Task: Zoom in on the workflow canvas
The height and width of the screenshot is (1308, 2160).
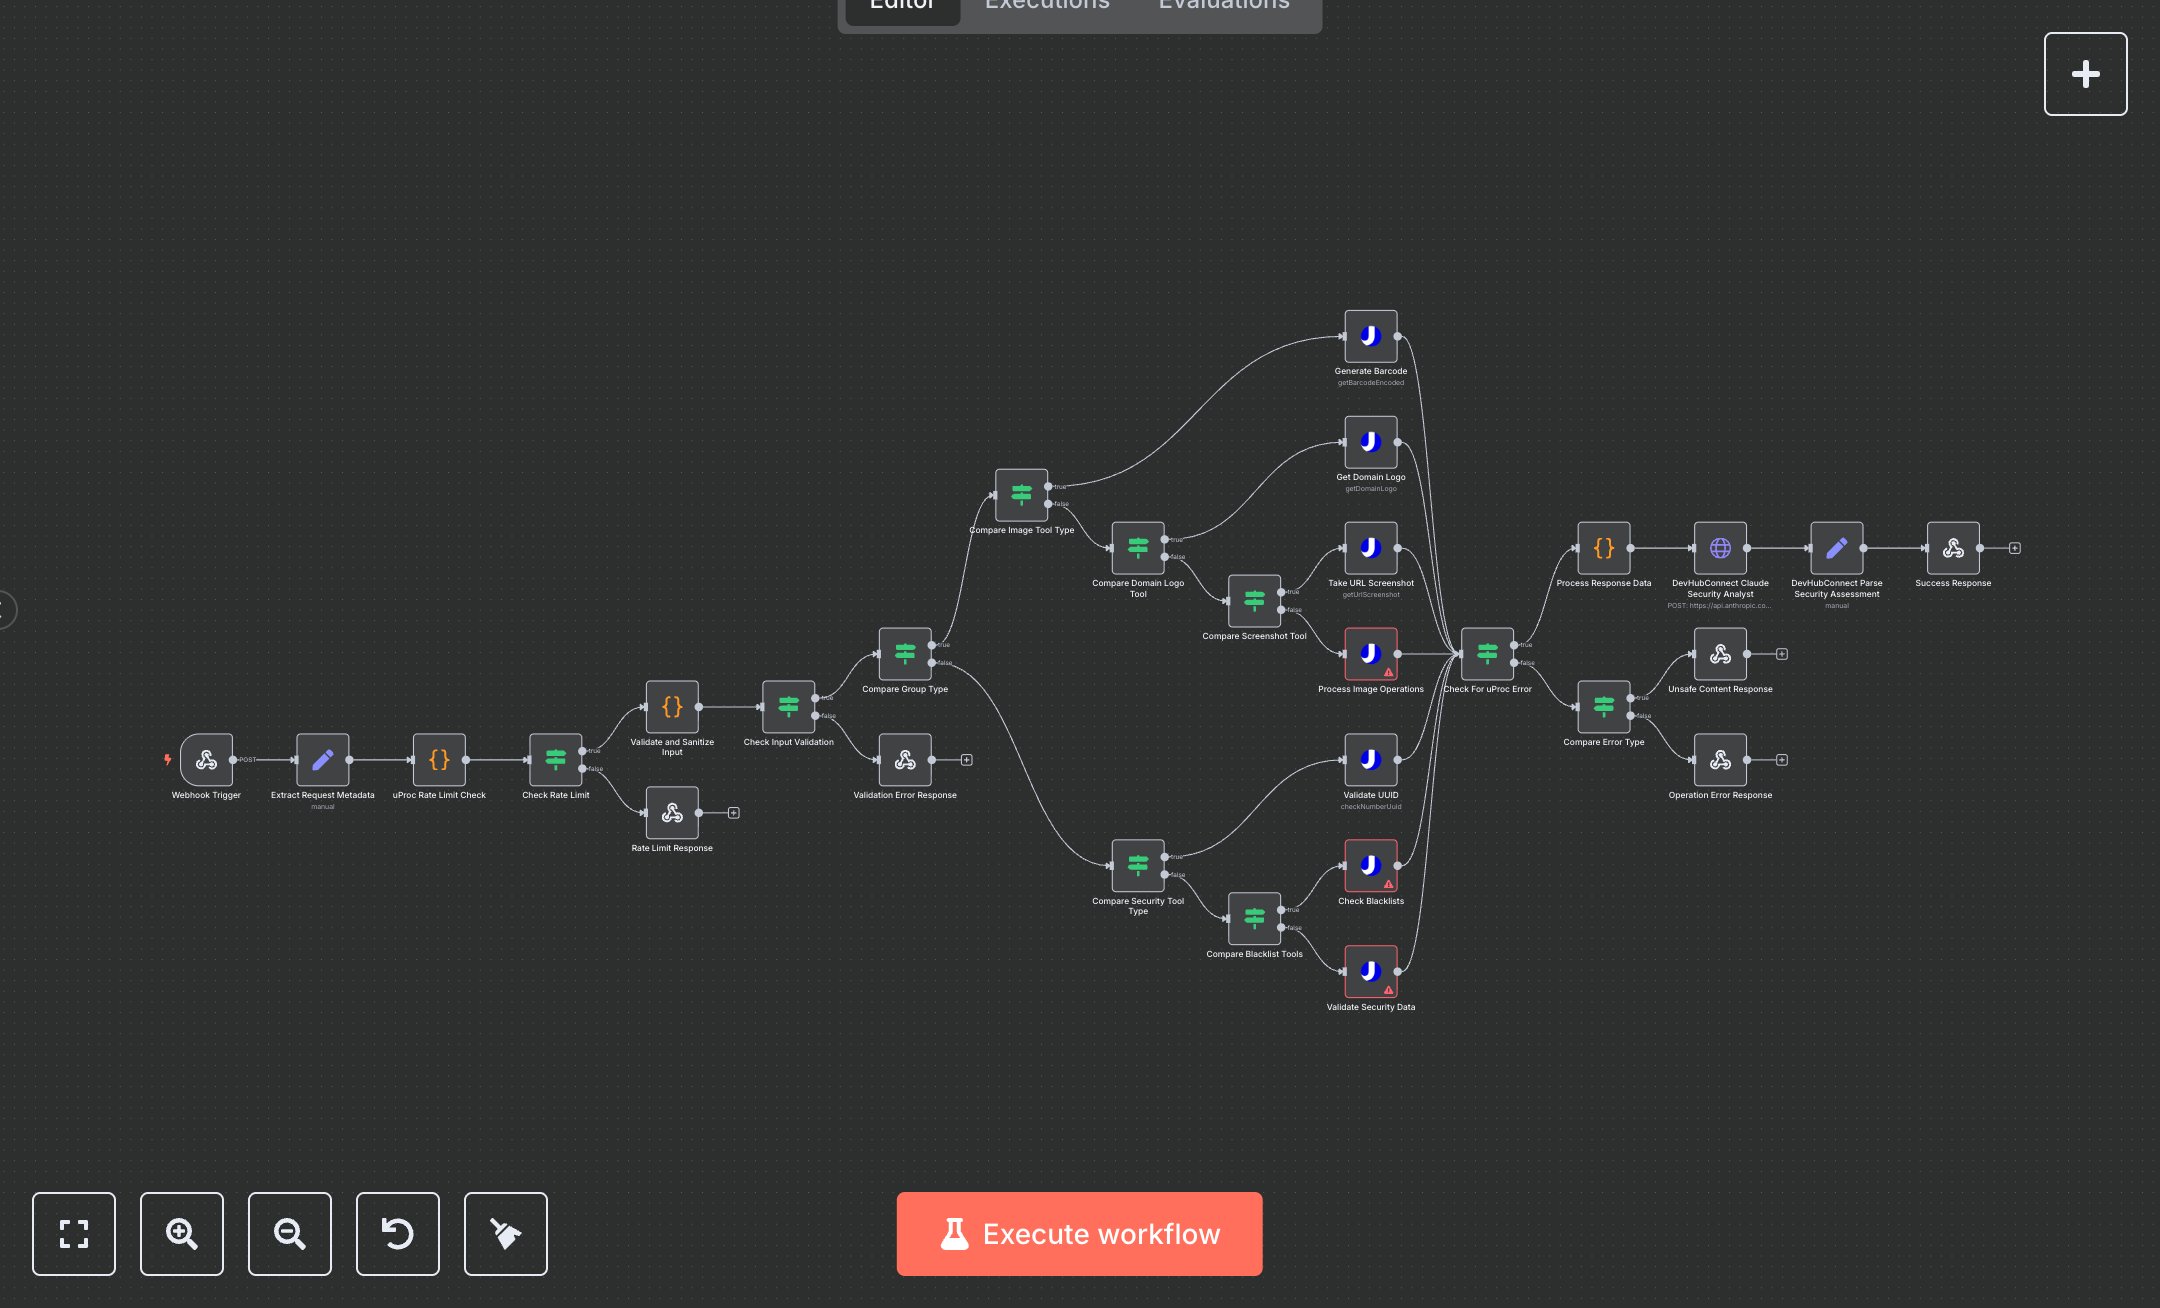Action: [181, 1234]
